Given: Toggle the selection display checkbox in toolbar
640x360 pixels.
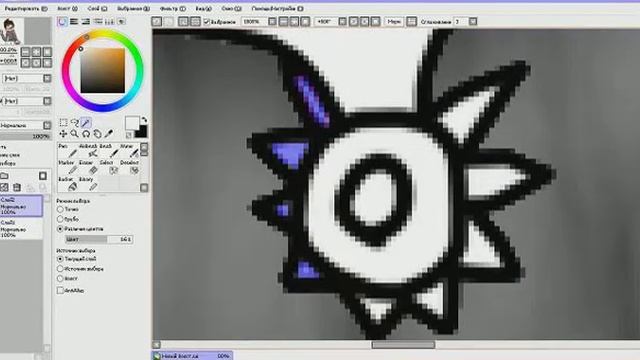Looking at the screenshot, I should pos(207,21).
